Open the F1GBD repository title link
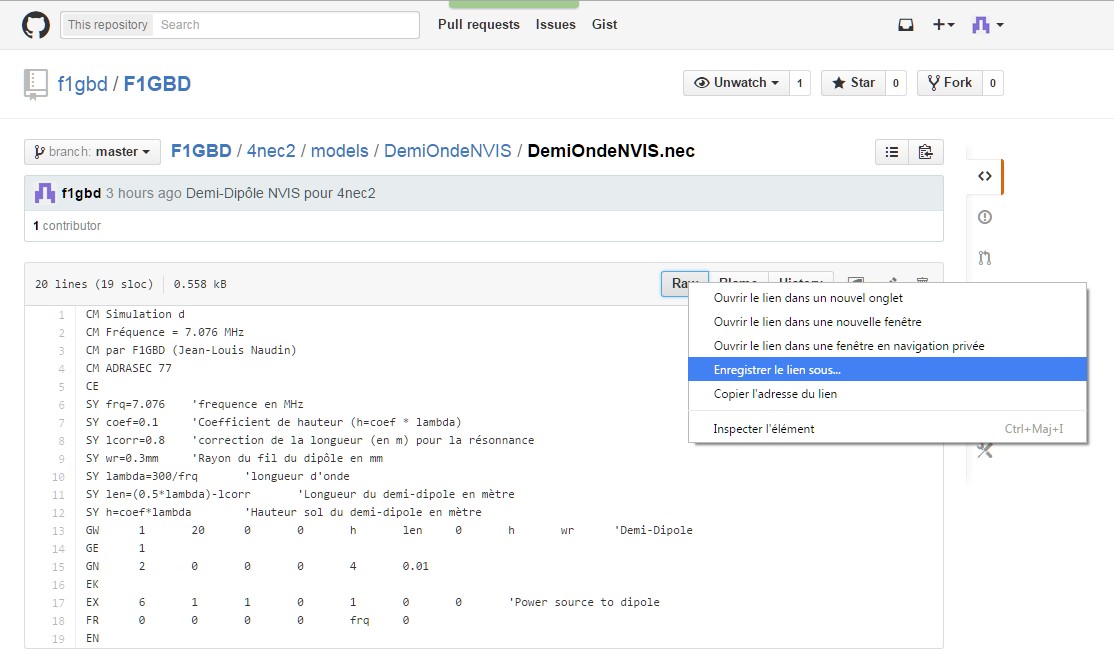 (x=157, y=84)
